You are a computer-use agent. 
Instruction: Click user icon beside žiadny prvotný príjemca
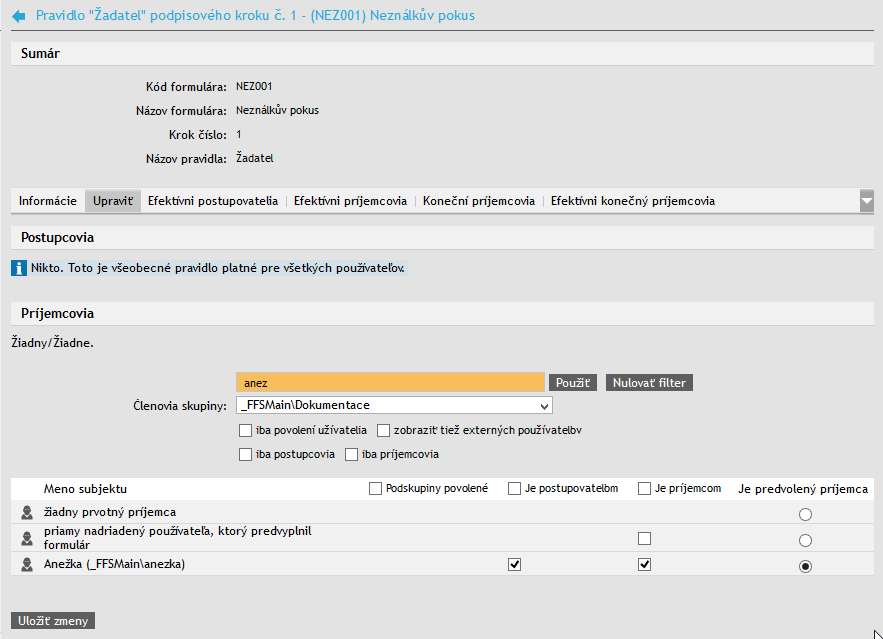click(x=27, y=512)
